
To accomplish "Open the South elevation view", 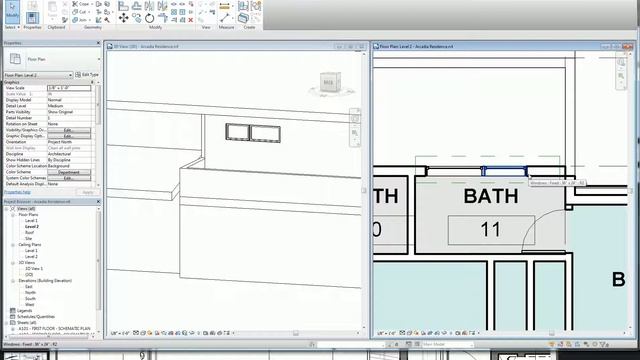I will [30, 299].
